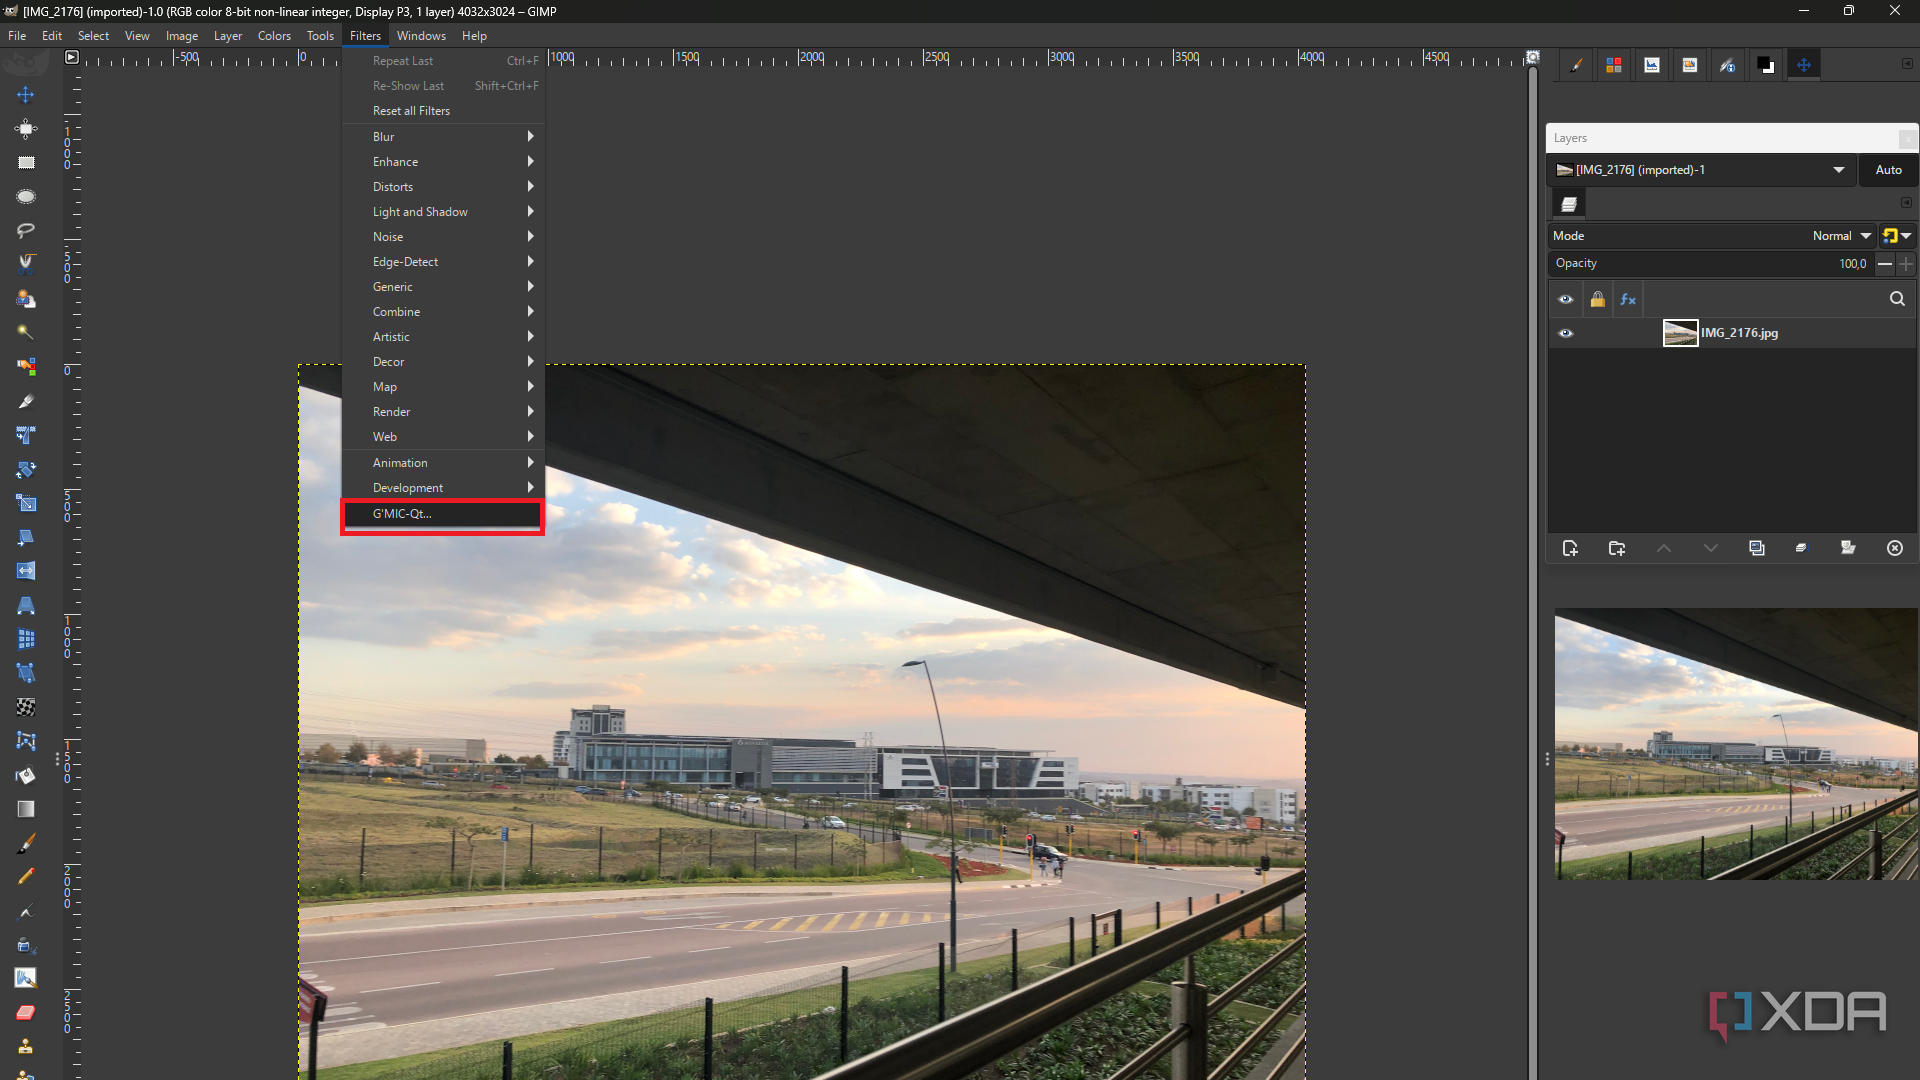Toggle visibility eye of IMG_2176.jpg layer
This screenshot has height=1080, width=1920.
(1566, 333)
